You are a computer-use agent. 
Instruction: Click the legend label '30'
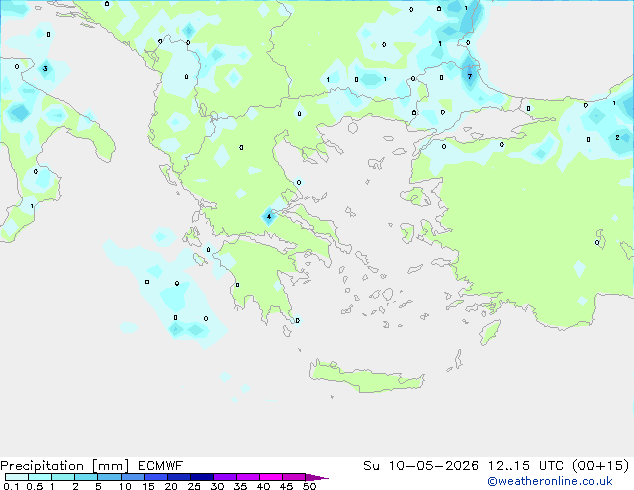coord(217,486)
